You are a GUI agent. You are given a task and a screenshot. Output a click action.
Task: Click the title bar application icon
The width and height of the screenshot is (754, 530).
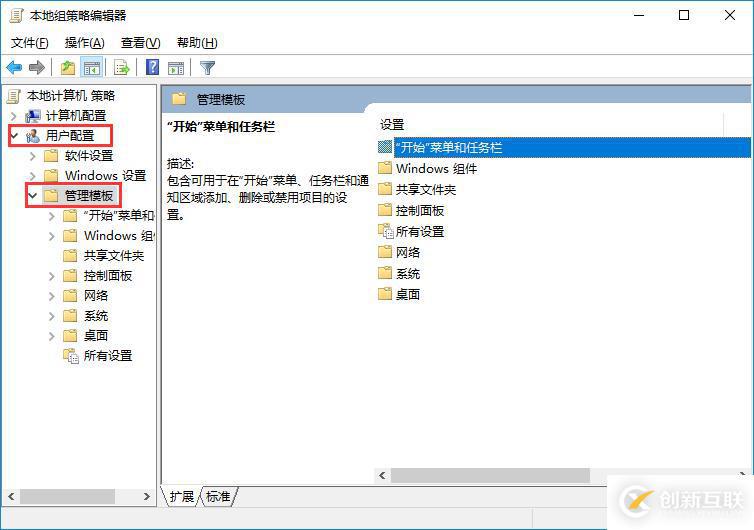[16, 16]
